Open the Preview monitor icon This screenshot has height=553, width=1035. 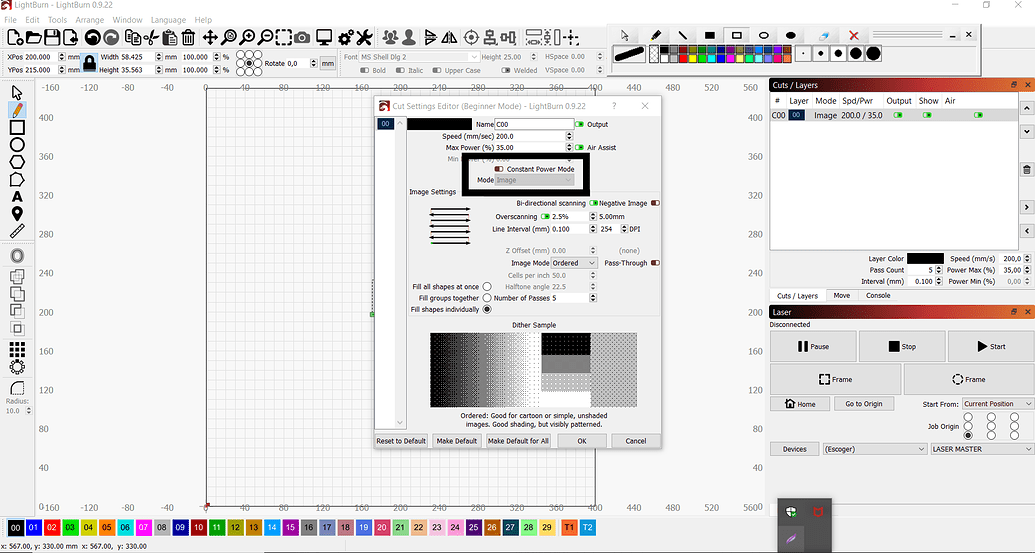point(324,38)
